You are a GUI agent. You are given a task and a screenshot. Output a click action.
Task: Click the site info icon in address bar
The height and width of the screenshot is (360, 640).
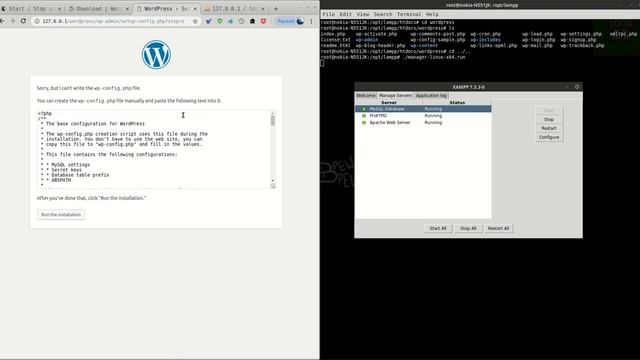(37, 21)
